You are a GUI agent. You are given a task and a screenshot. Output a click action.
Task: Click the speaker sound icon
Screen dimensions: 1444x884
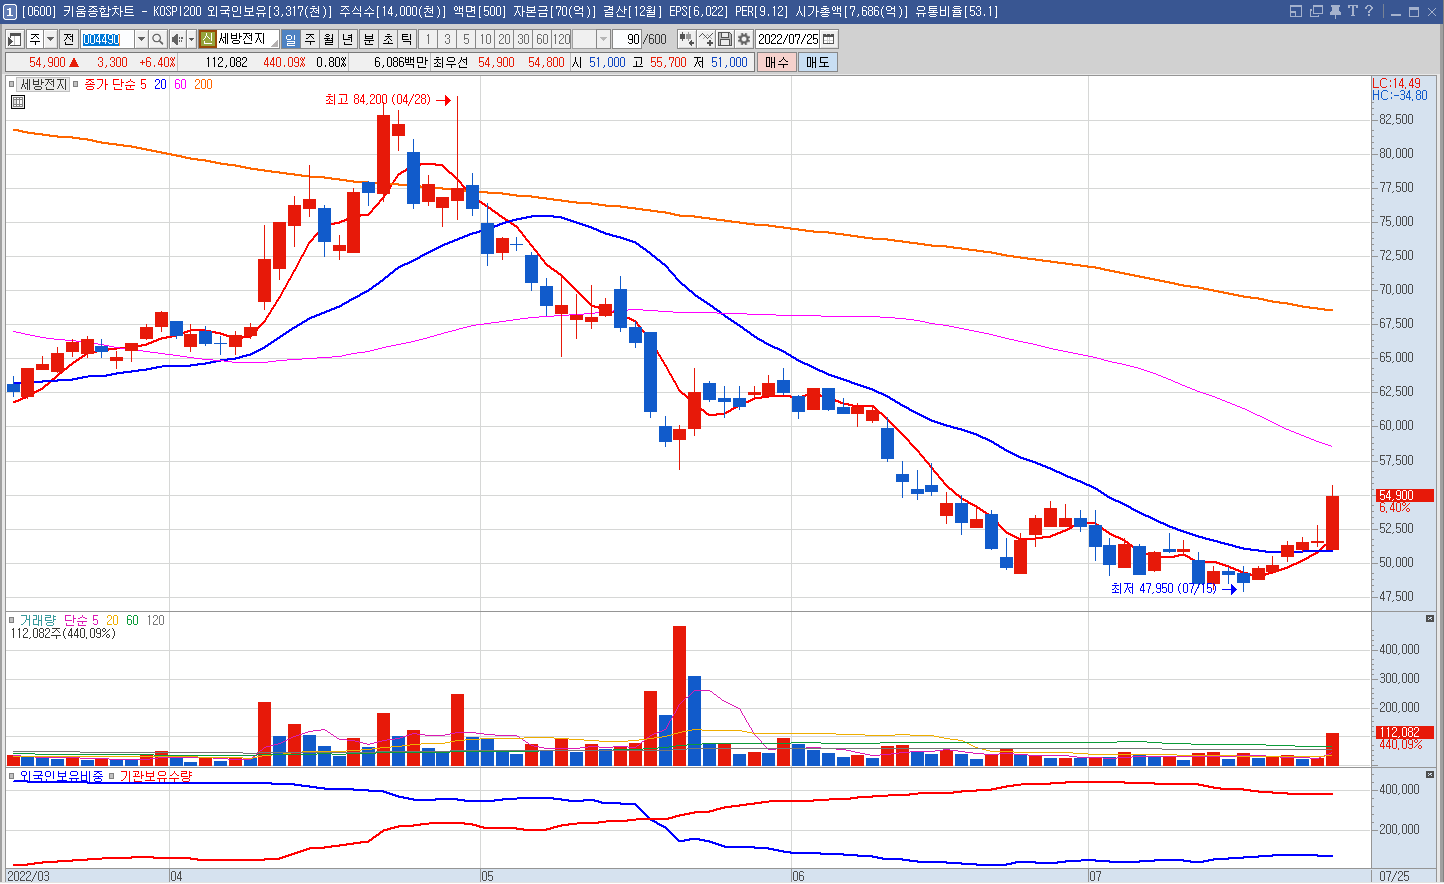click(x=177, y=39)
